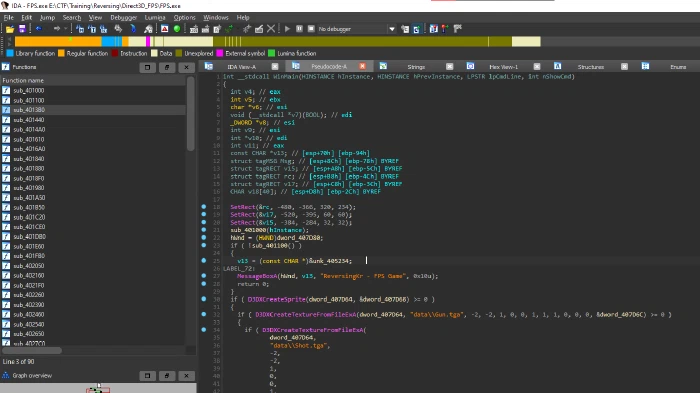Click the green double-arrow toolbar icon

coord(229,29)
